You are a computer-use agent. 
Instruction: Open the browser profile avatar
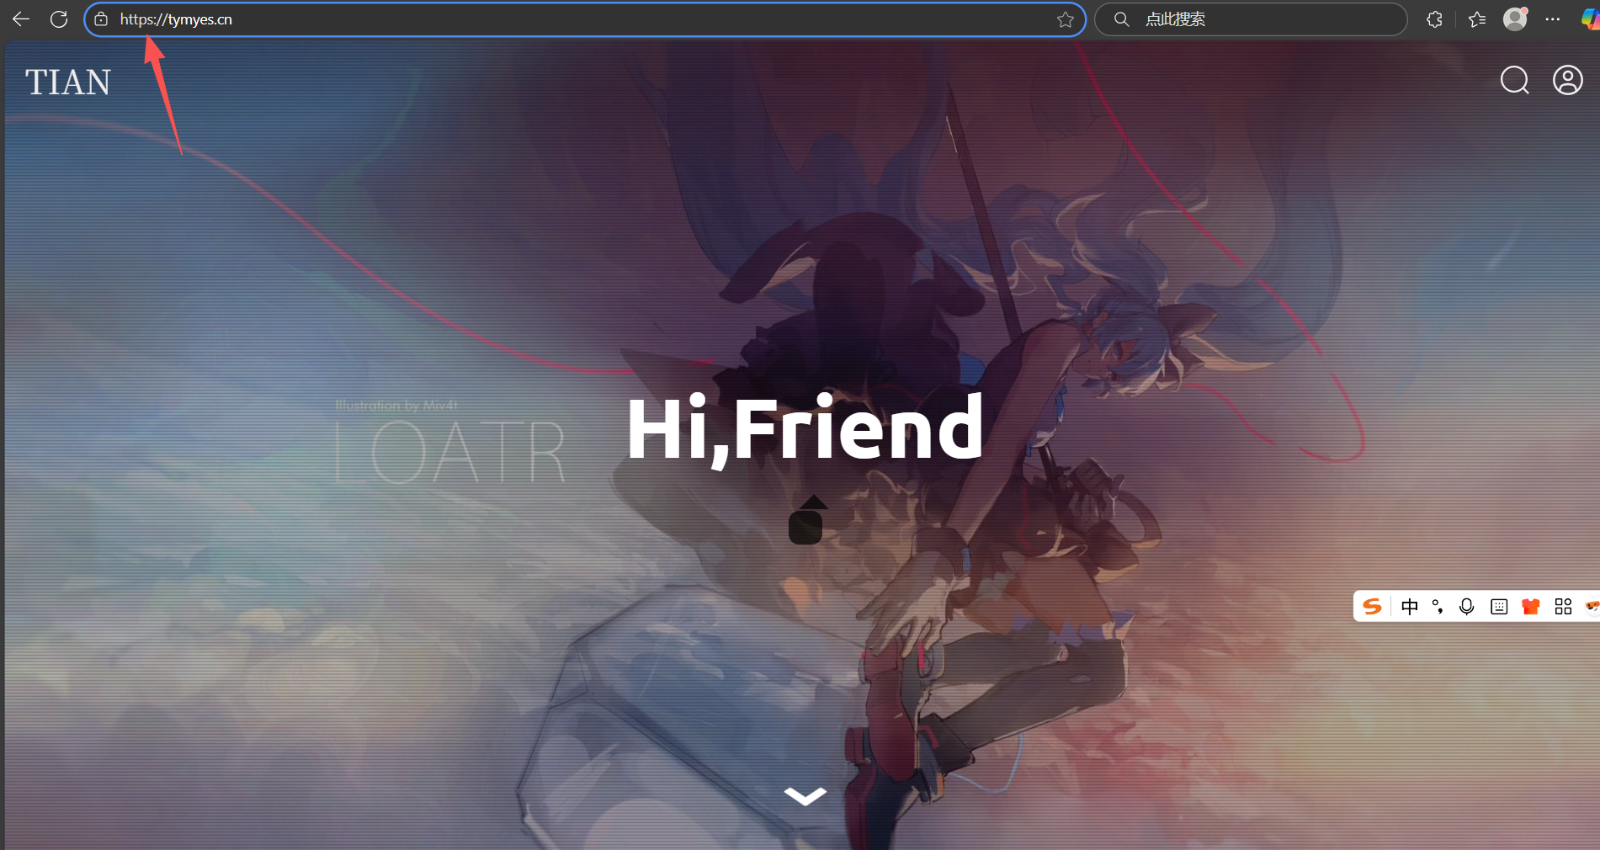coord(1515,19)
